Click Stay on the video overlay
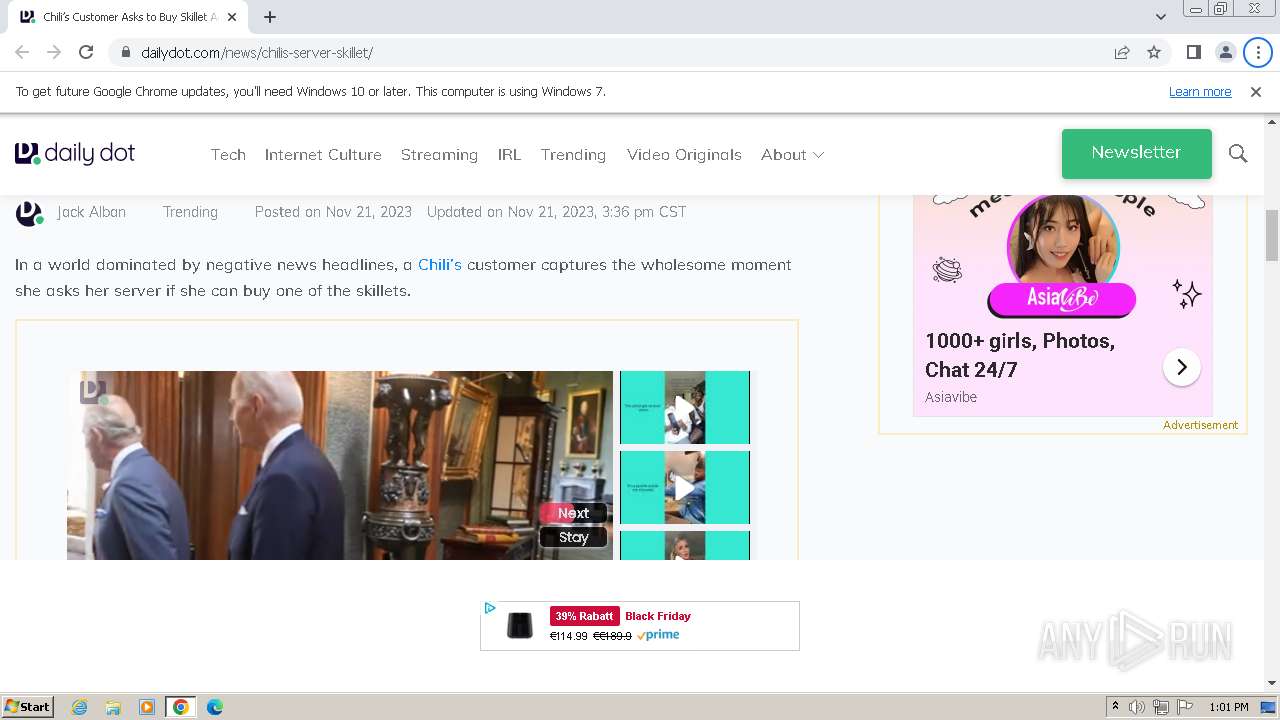 point(573,537)
